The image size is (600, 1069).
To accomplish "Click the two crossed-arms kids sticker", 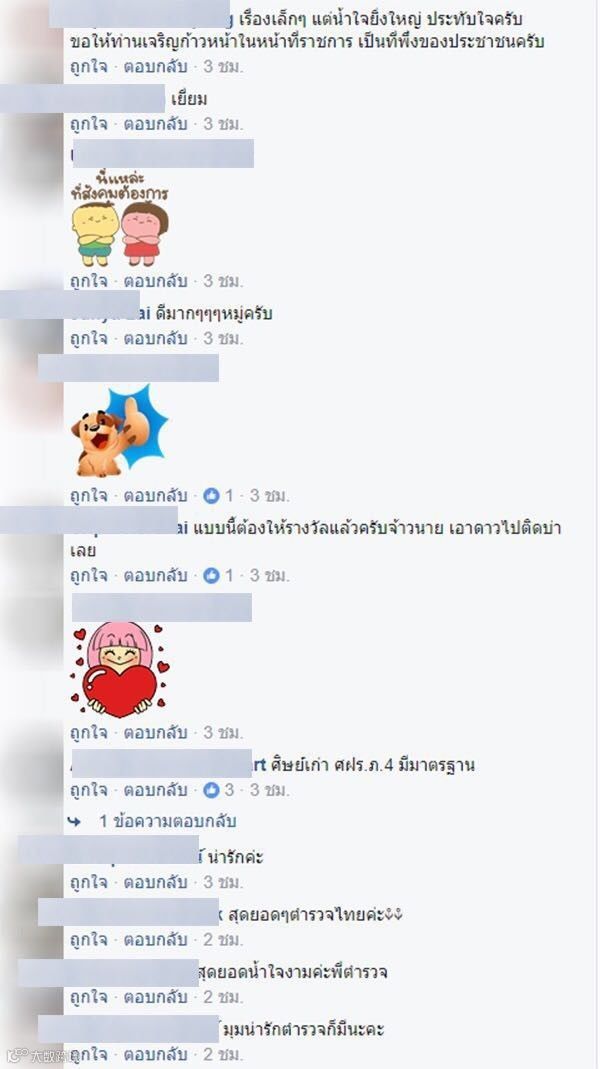I will click(x=120, y=221).
